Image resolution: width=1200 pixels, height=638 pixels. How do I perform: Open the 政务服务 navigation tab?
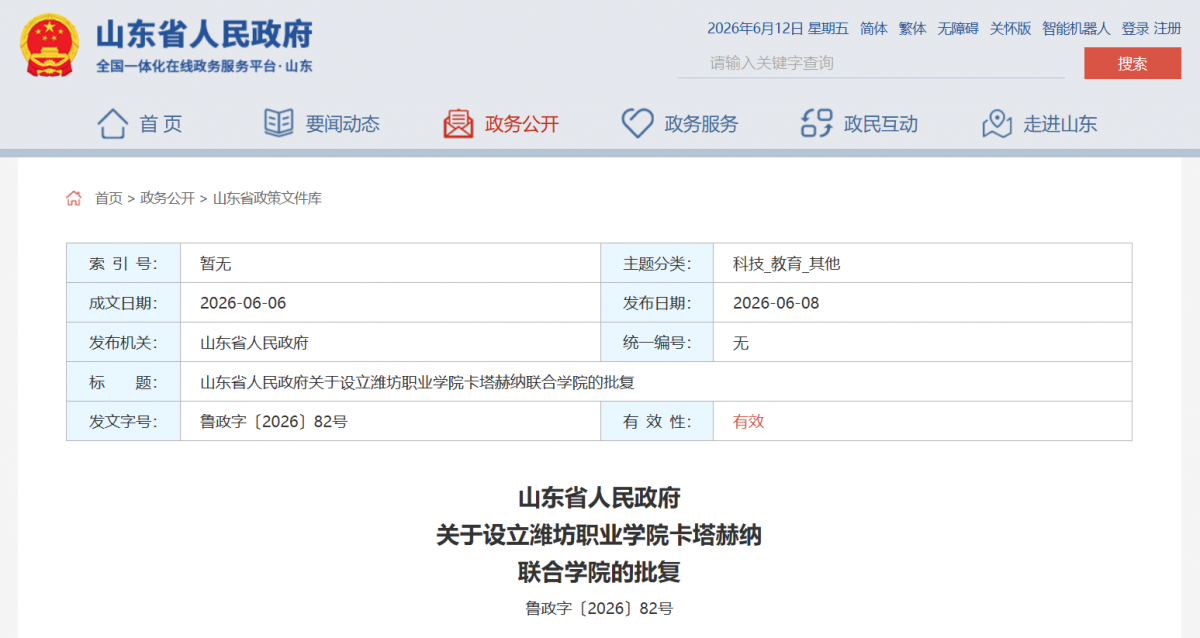point(701,124)
